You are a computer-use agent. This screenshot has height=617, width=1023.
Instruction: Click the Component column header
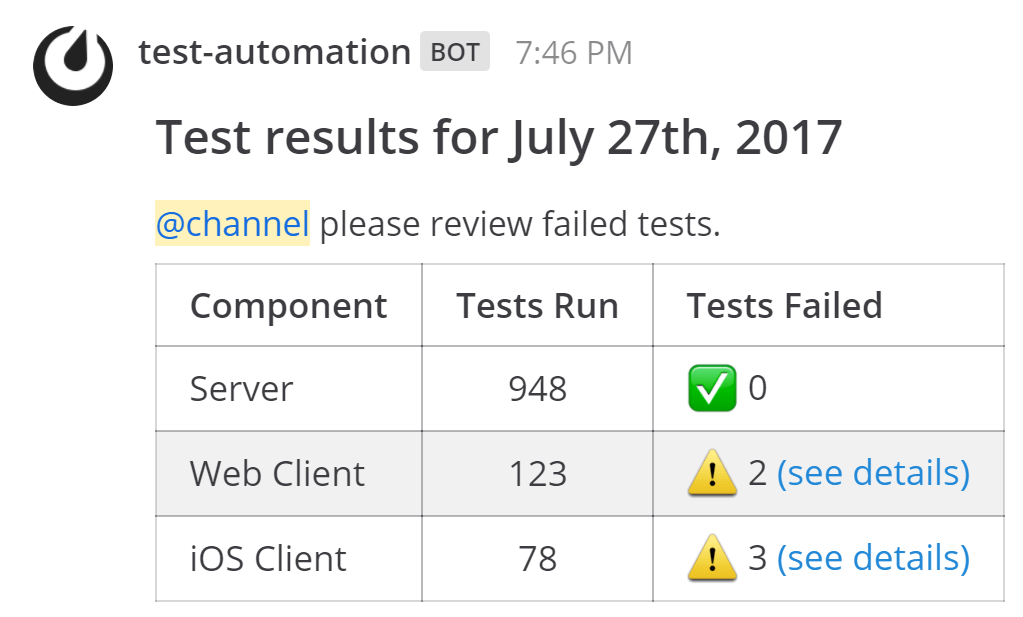point(287,305)
